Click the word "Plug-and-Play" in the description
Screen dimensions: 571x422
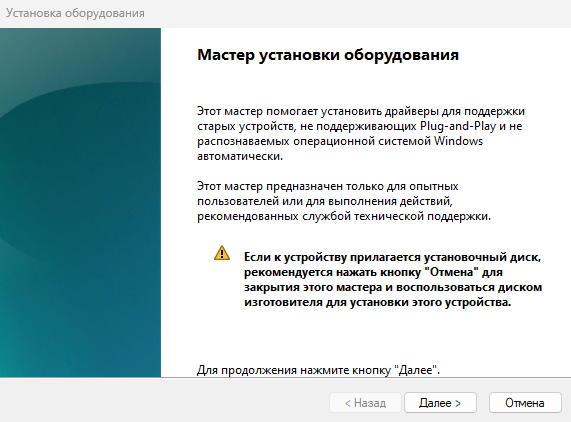click(x=458, y=126)
